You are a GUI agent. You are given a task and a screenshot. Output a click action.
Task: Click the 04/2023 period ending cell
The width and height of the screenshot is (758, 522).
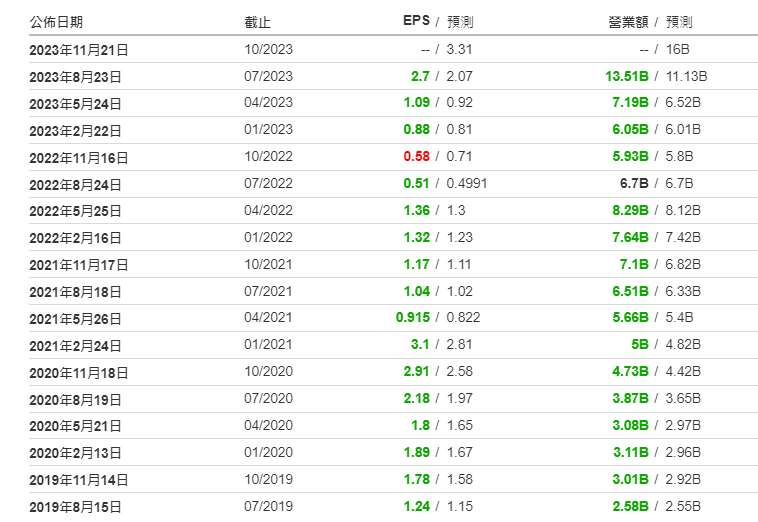point(268,103)
